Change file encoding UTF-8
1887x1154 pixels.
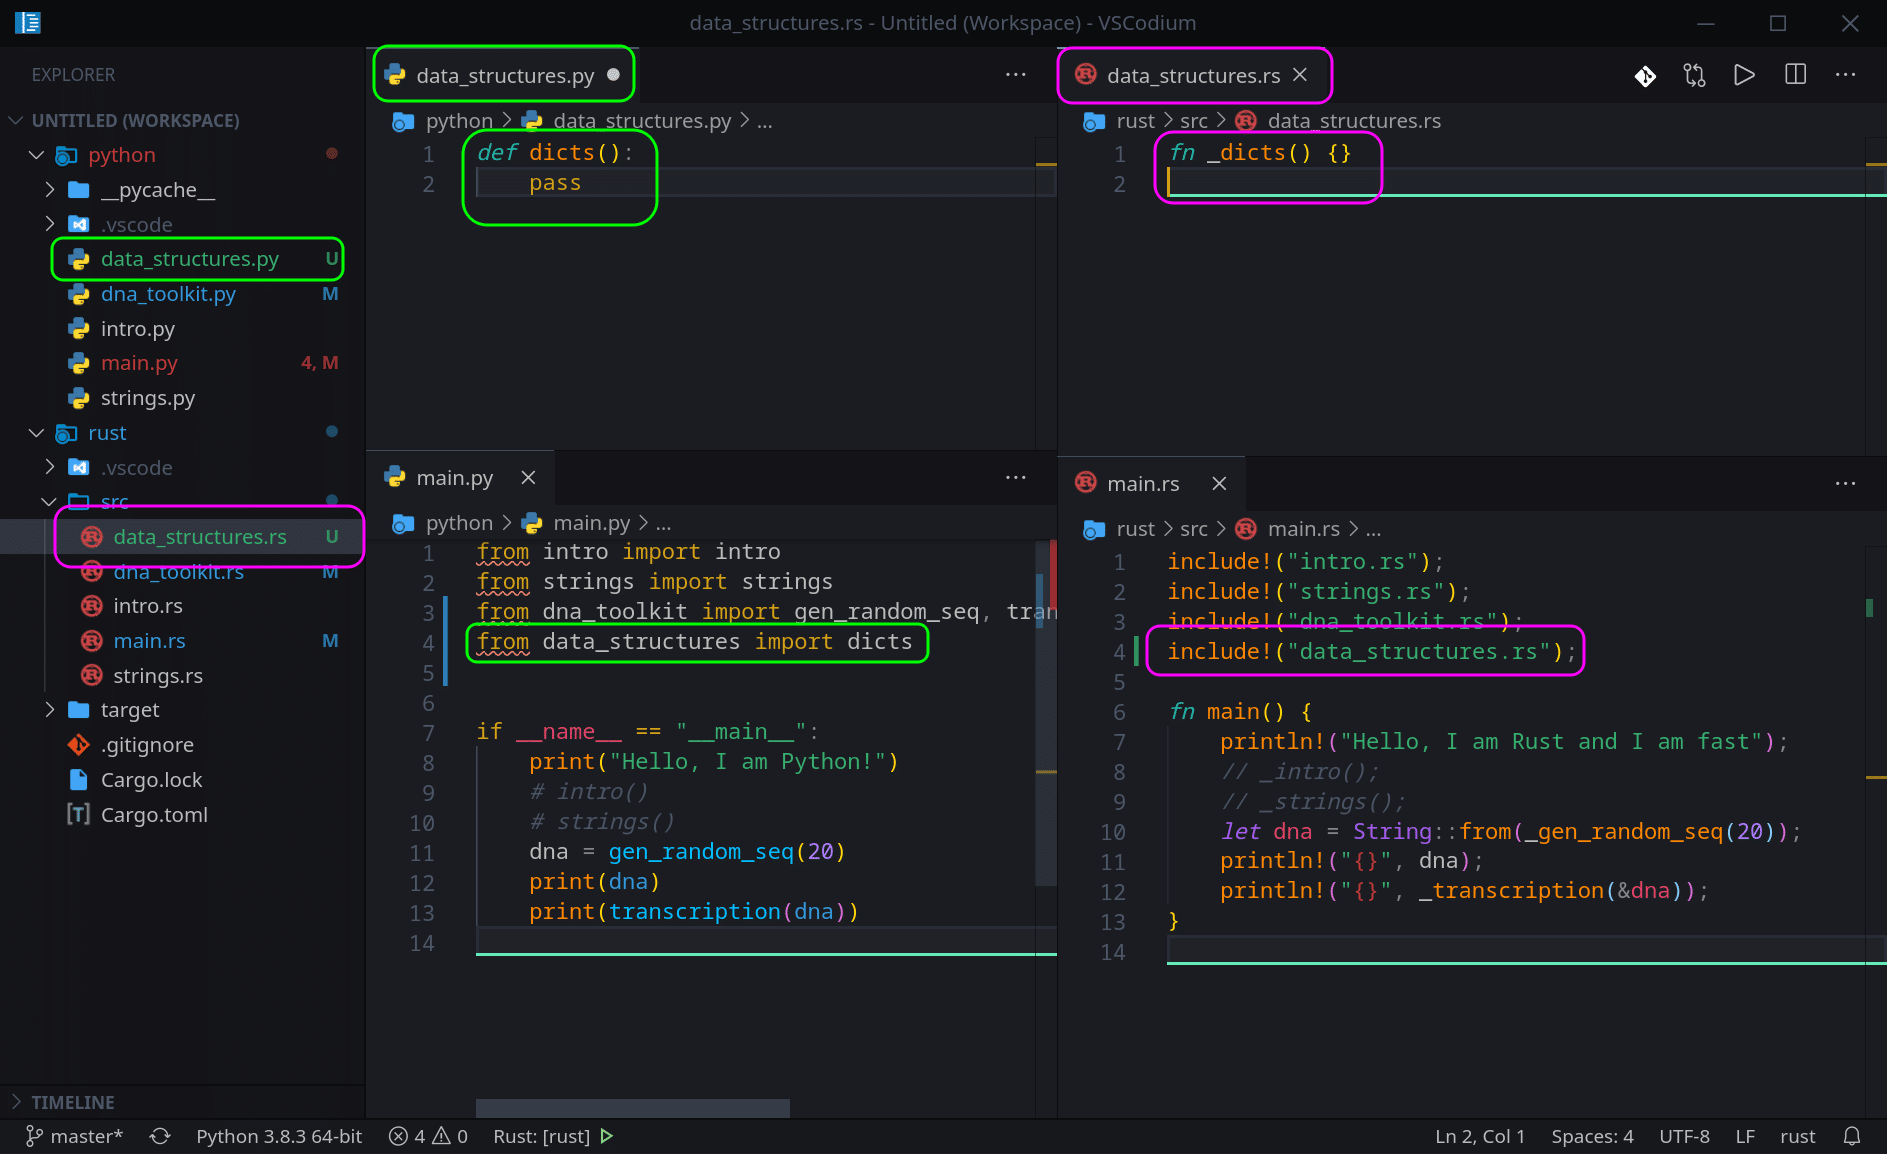[1684, 1137]
